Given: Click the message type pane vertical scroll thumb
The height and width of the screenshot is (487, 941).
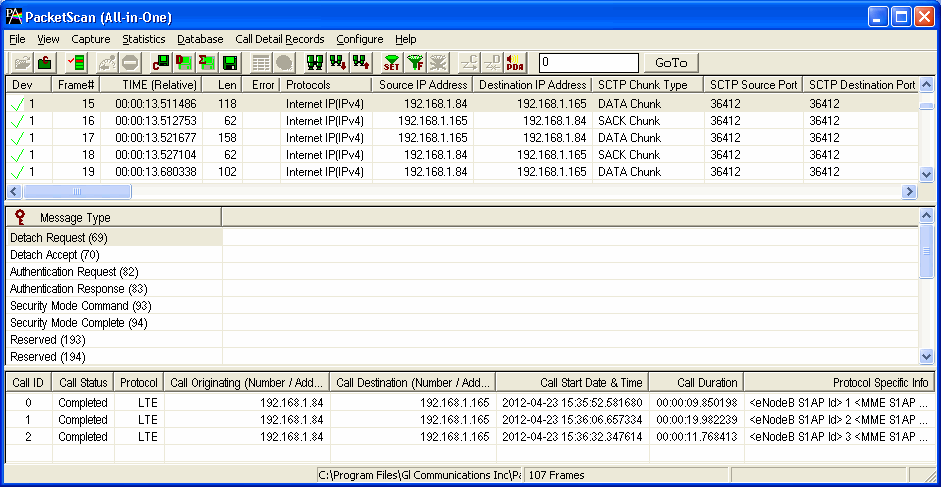Looking at the screenshot, I should [926, 252].
